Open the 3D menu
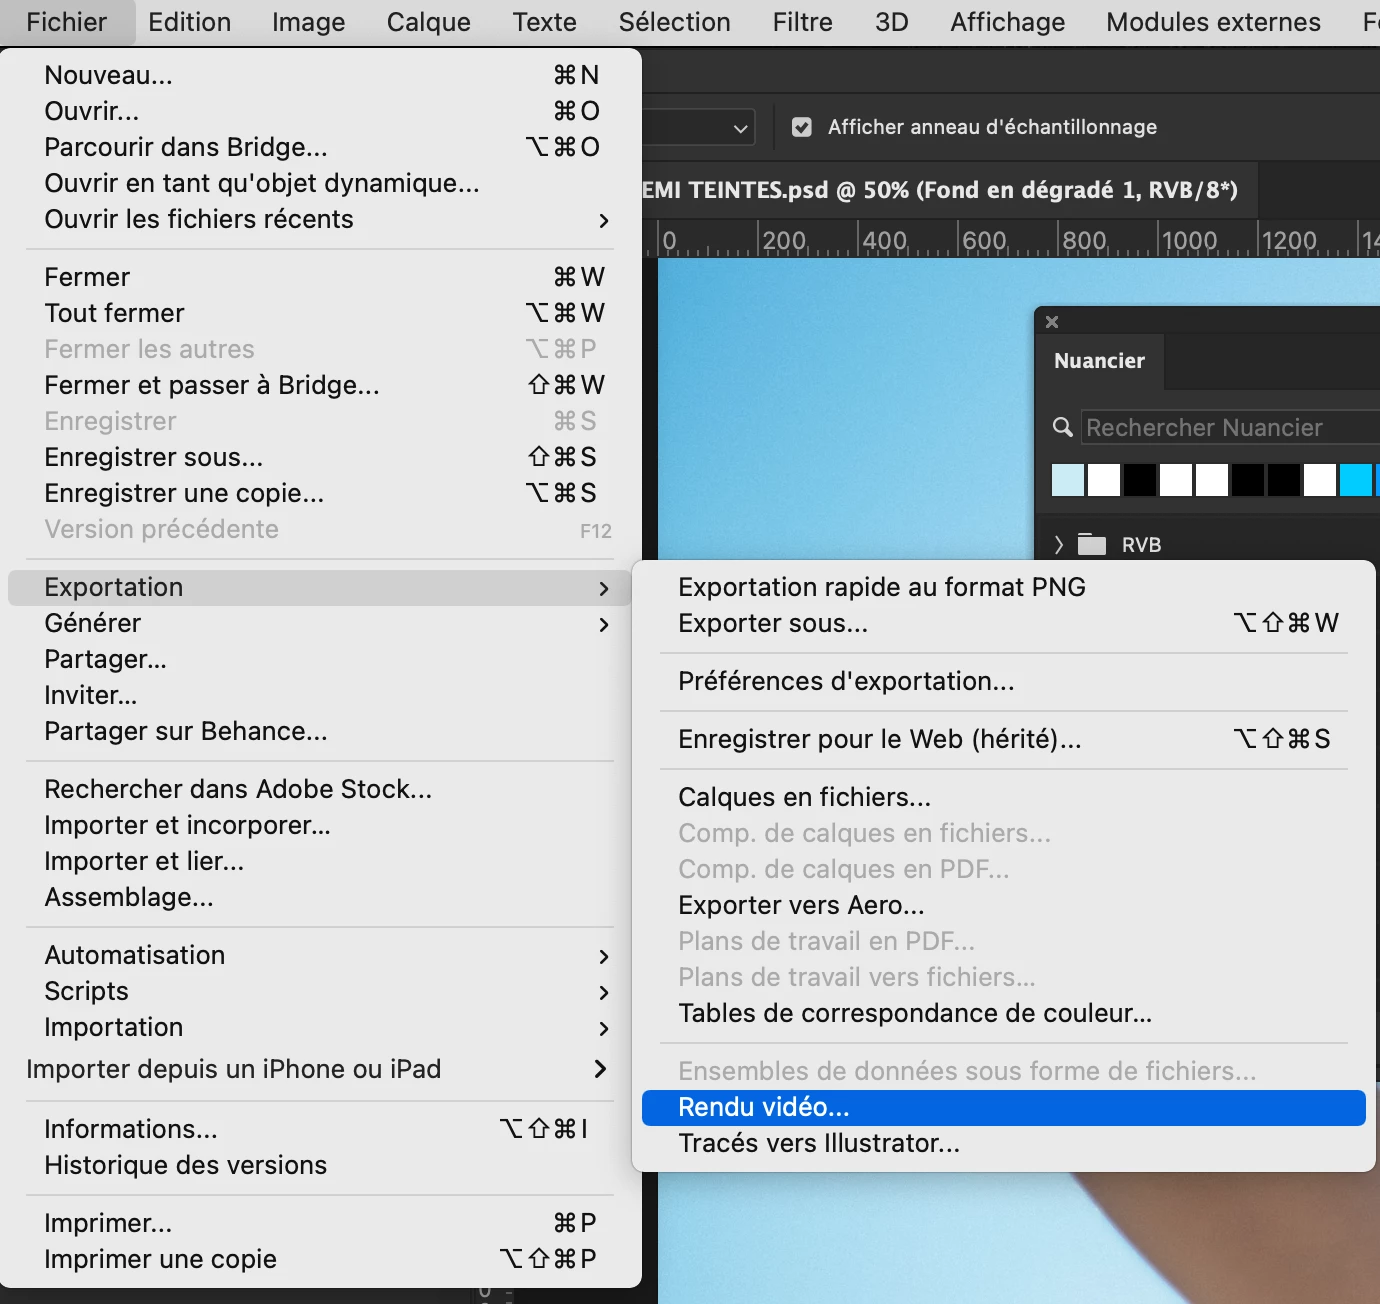Image resolution: width=1380 pixels, height=1304 pixels. [892, 22]
